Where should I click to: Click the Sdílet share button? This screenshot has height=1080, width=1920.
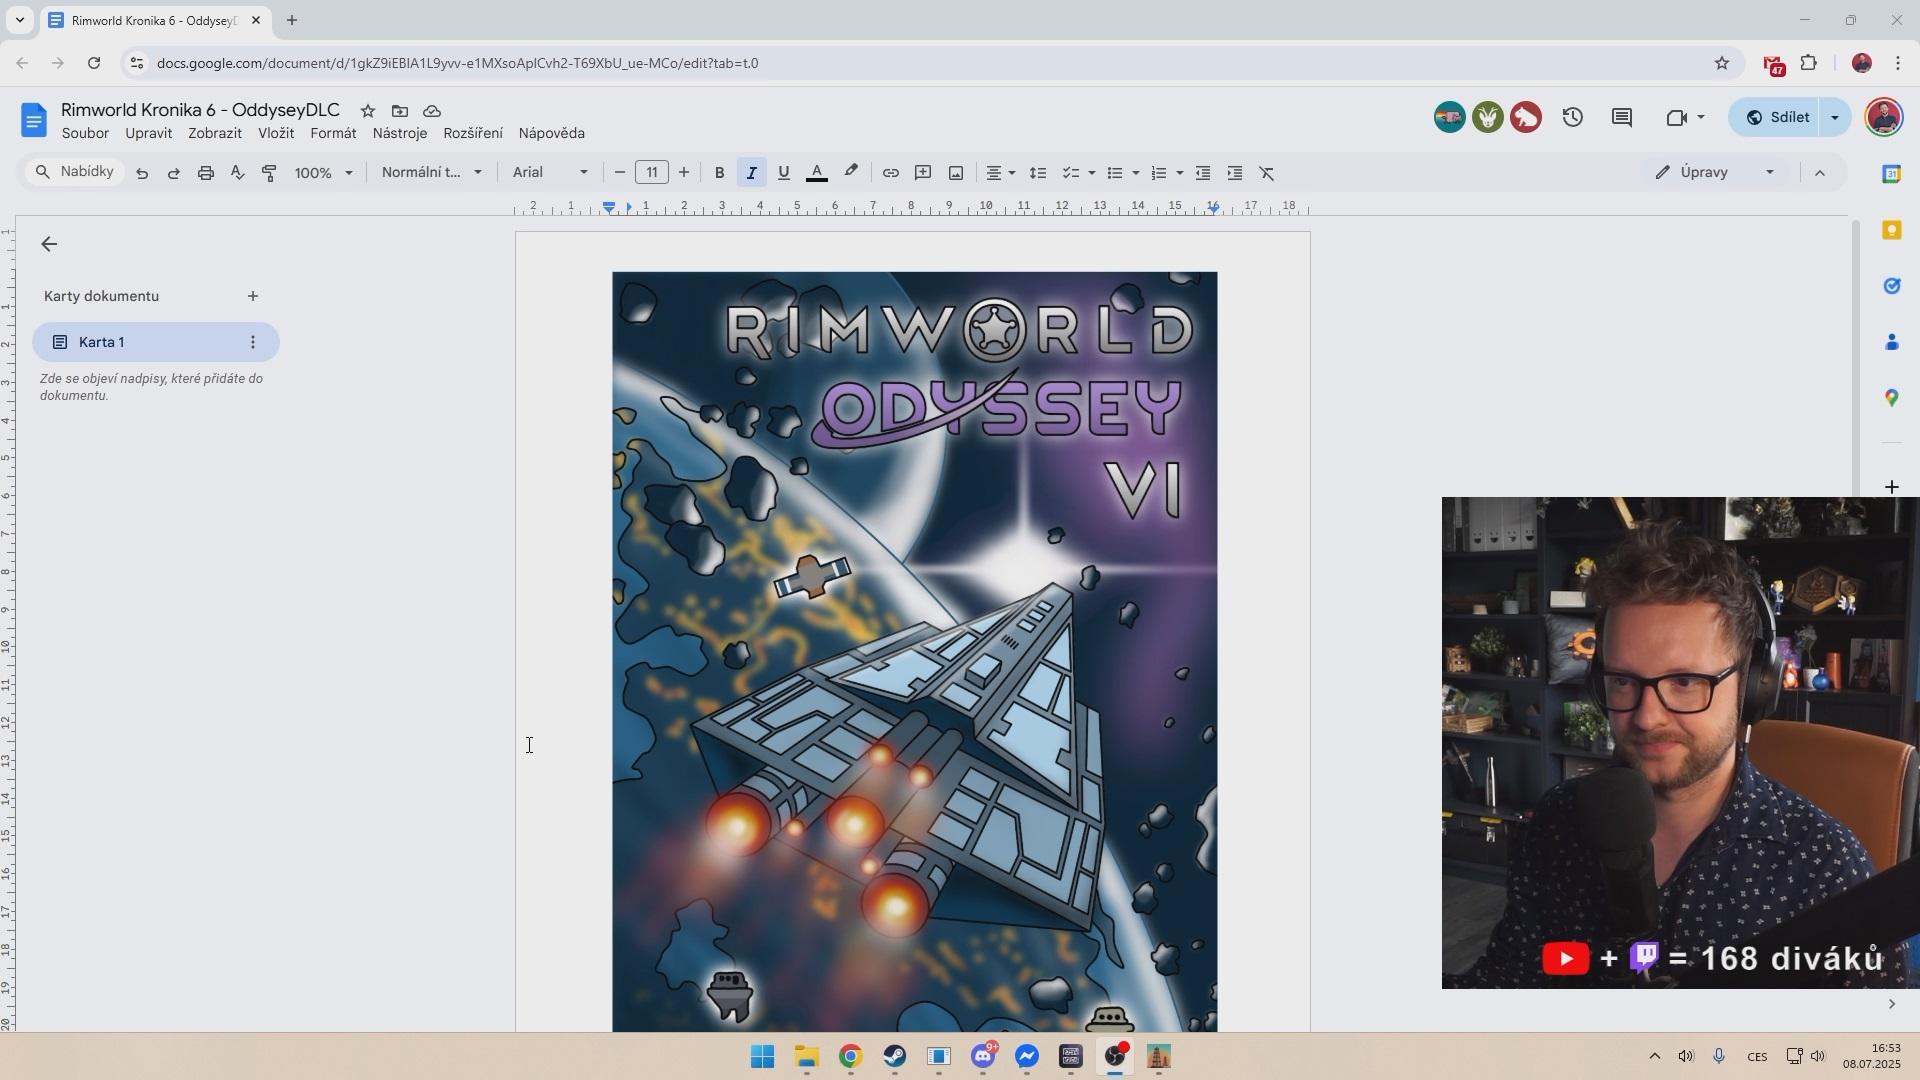click(1776, 117)
